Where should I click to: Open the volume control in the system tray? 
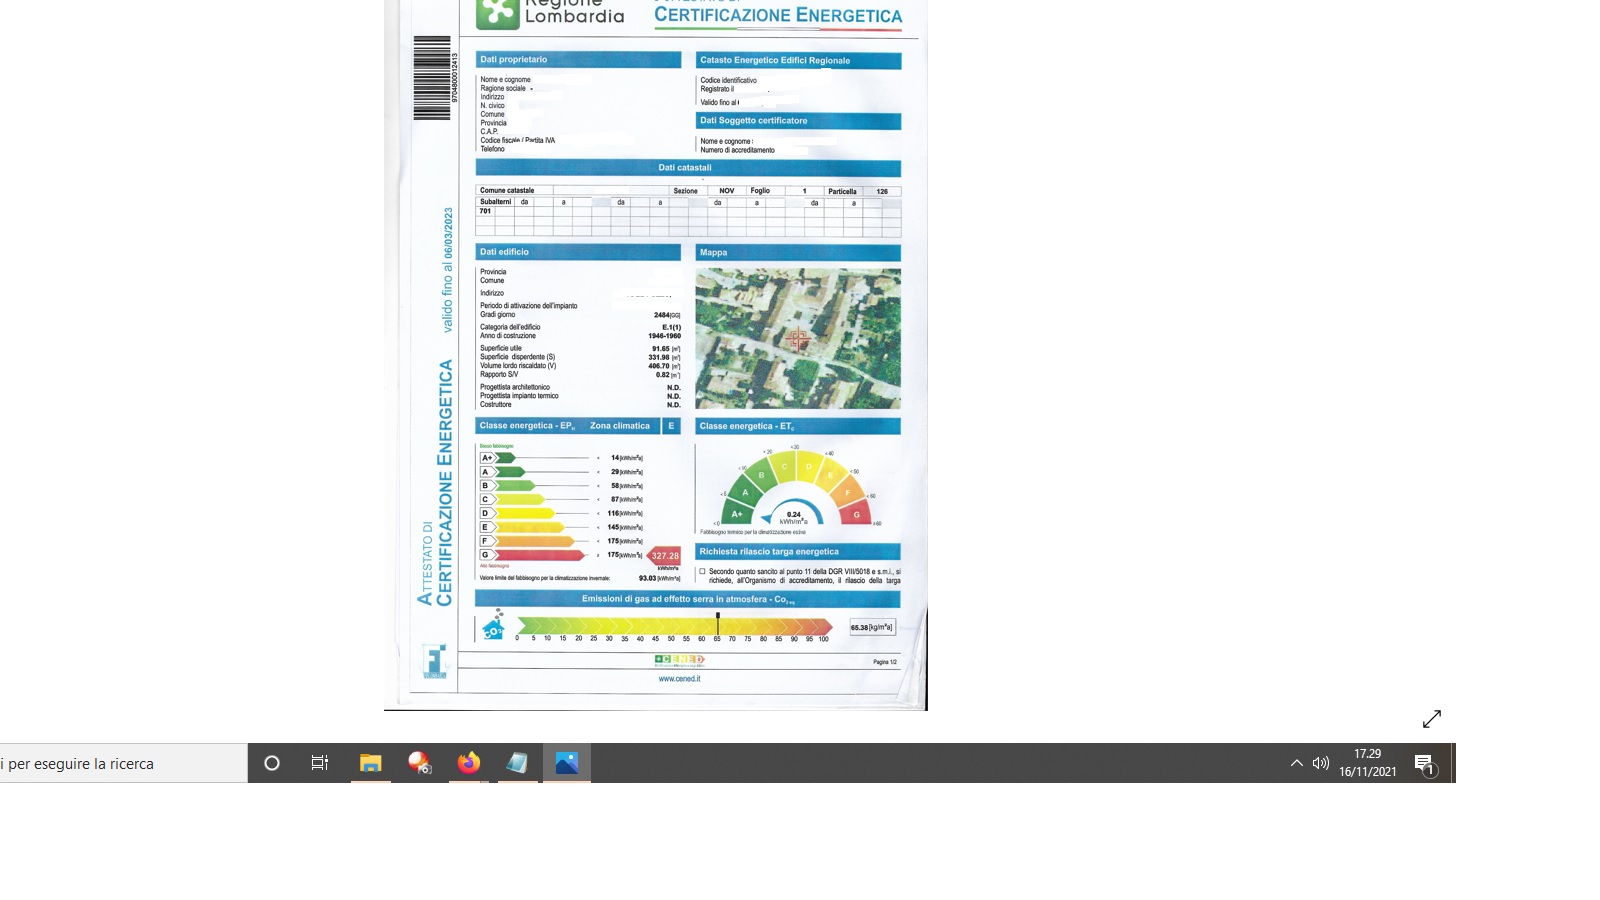1321,763
